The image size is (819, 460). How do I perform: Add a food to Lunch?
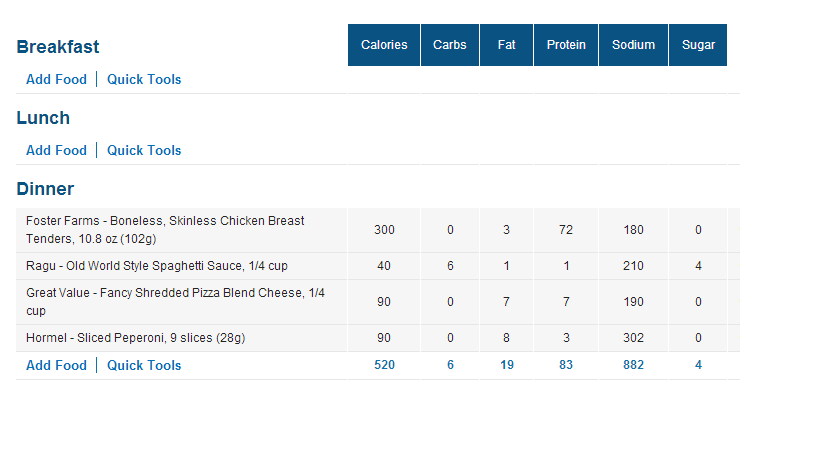56,150
